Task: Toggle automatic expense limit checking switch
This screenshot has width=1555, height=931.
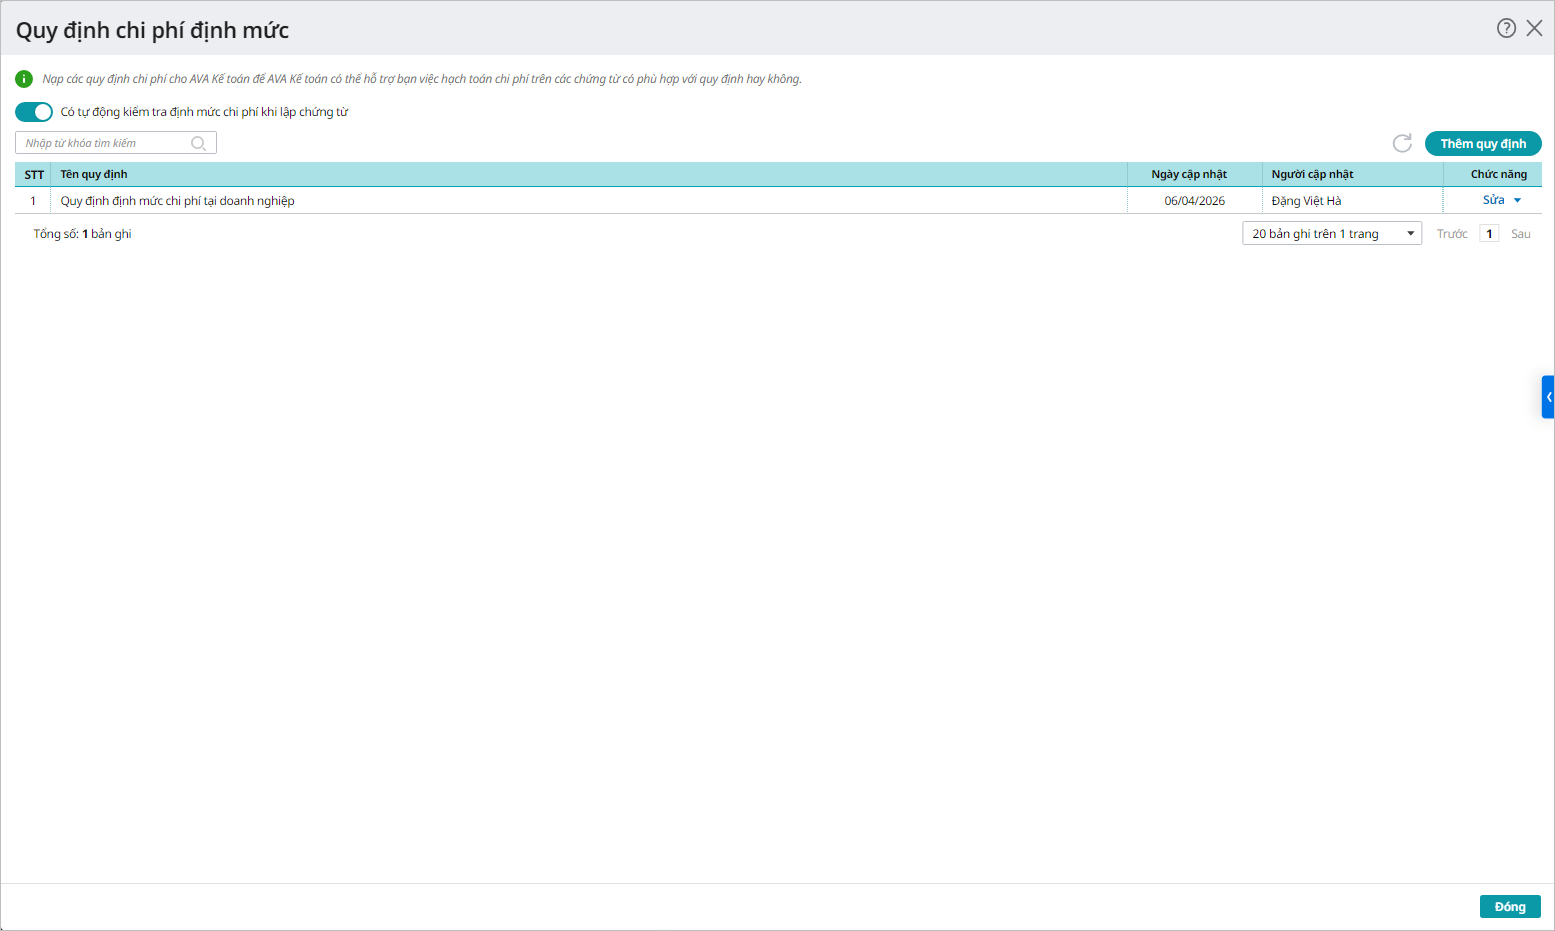Action: [34, 112]
